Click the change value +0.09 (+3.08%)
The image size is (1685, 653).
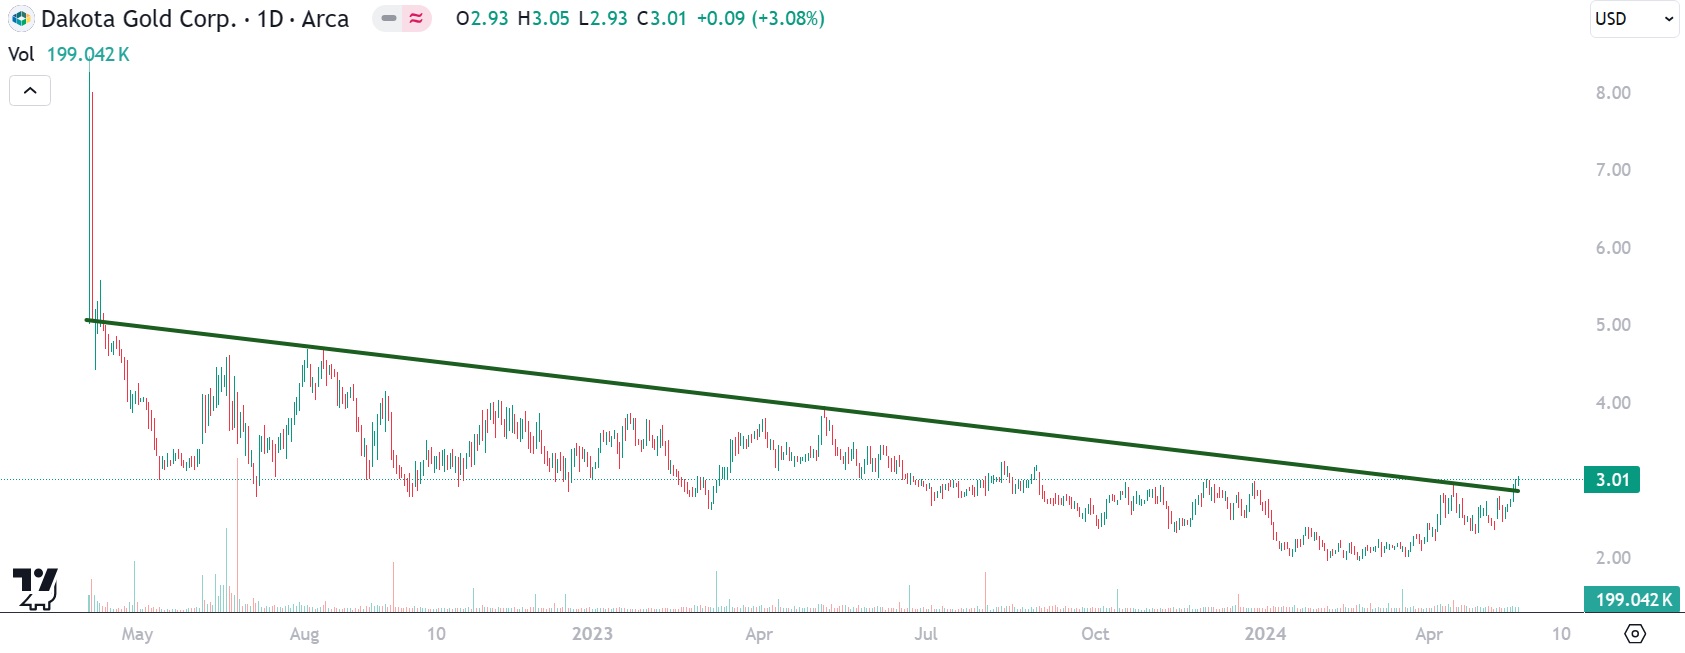pyautogui.click(x=761, y=18)
